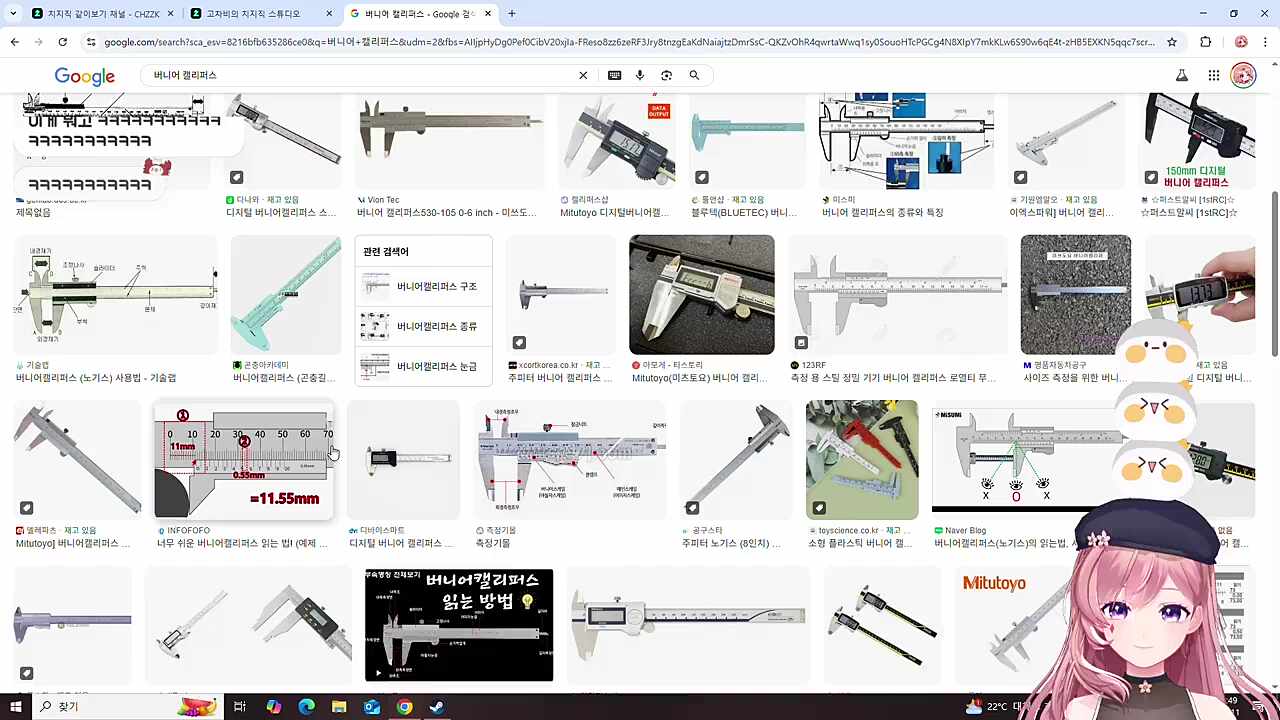Image resolution: width=1280 pixels, height=720 pixels.
Task: Open the Google account avatar menu
Action: point(1243,76)
